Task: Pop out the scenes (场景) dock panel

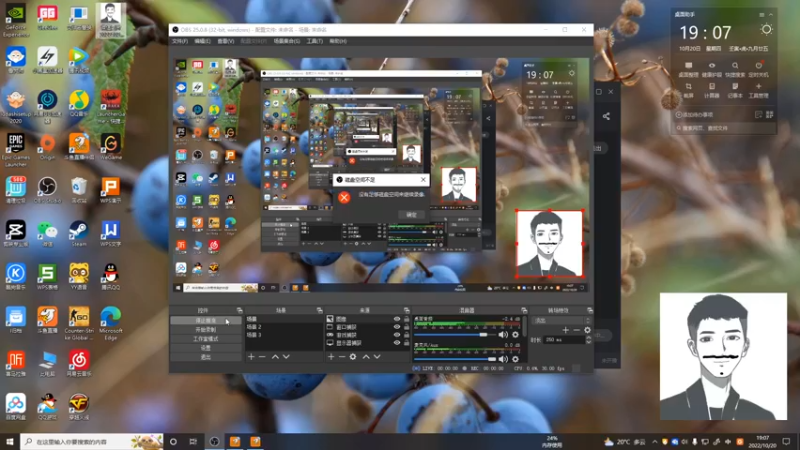Action: pyautogui.click(x=319, y=310)
